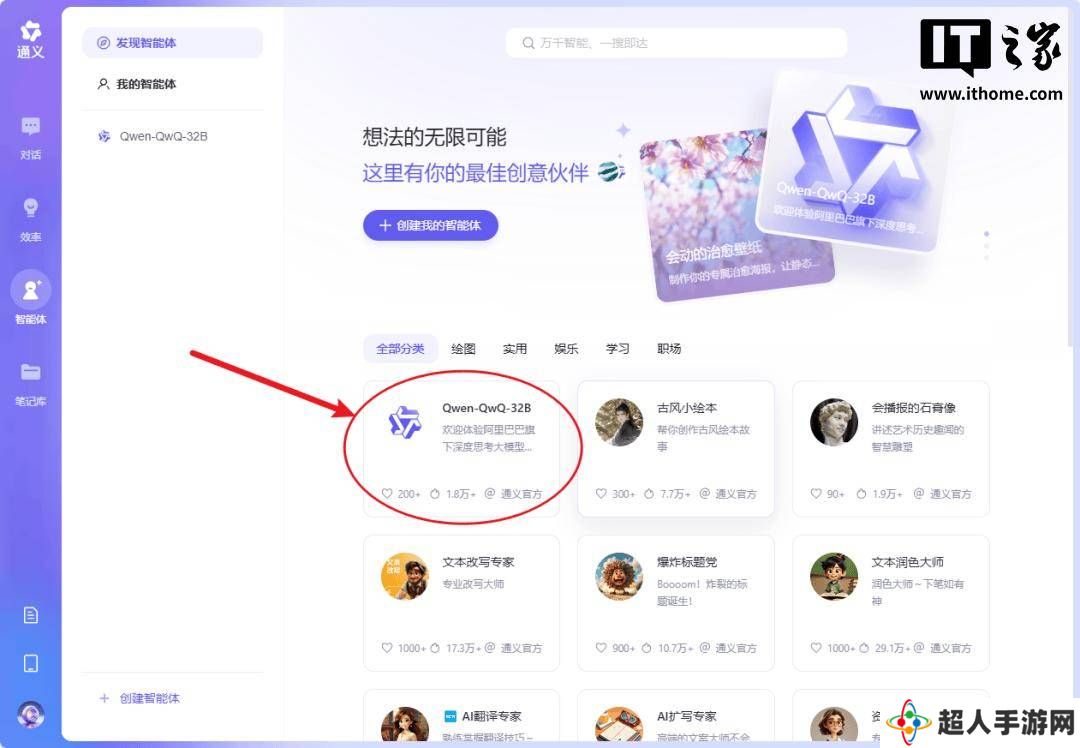Viewport: 1080px width, 748px height.
Task: Open the 对话 chat icon in sidebar
Action: (30, 127)
